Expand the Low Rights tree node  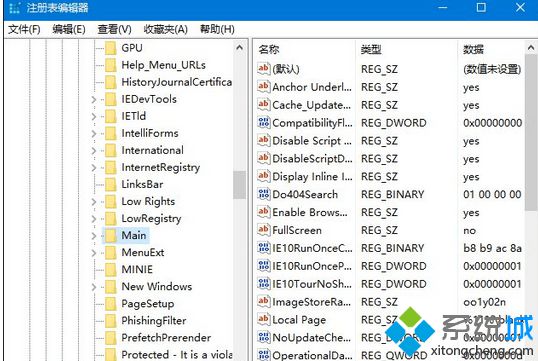point(94,201)
